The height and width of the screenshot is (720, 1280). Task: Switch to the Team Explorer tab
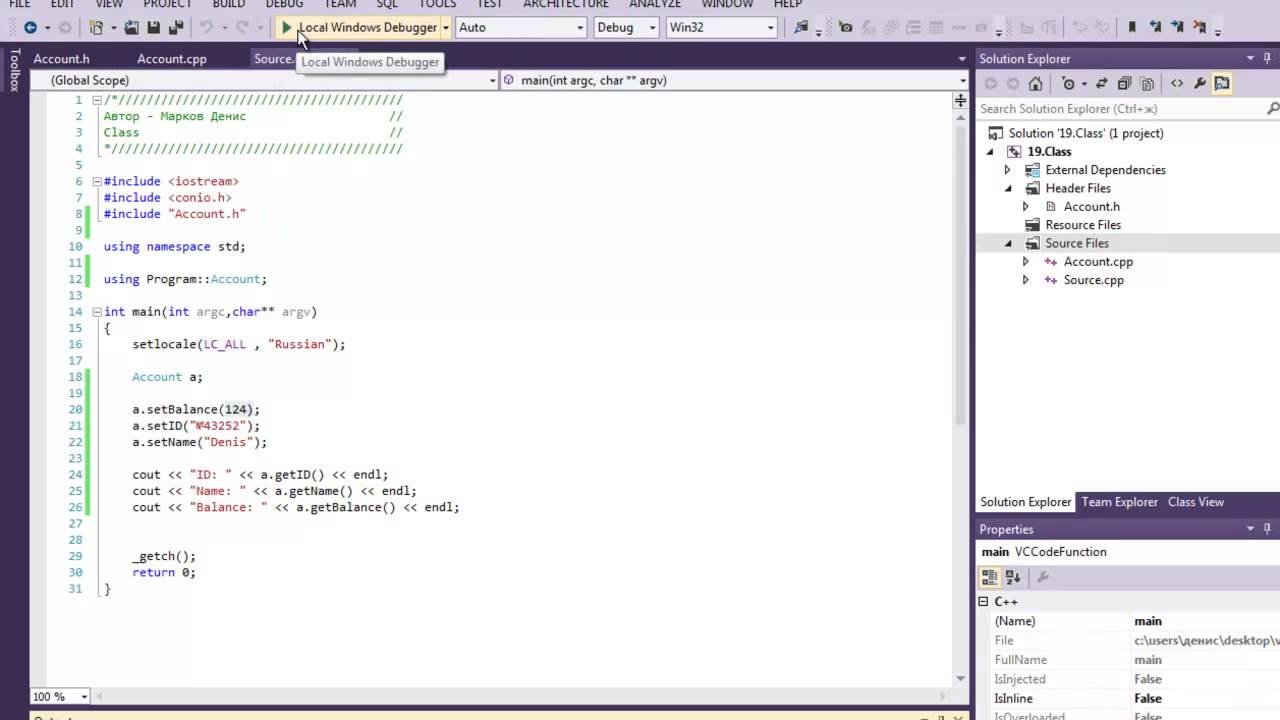[1119, 502]
